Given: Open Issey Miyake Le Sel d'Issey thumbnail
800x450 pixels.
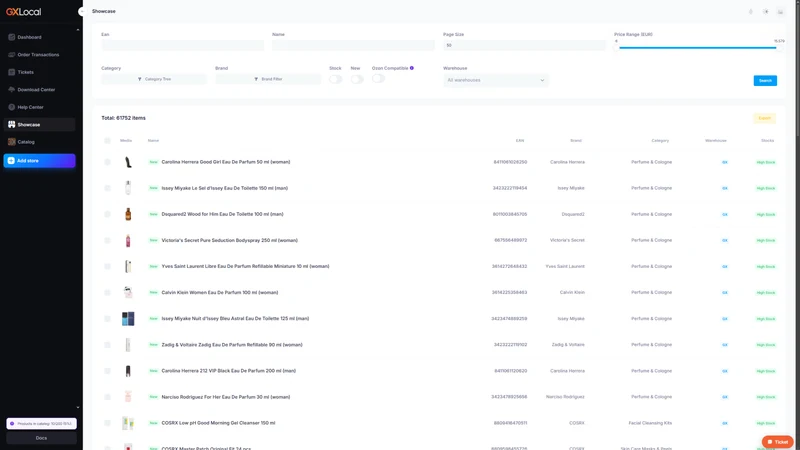Looking at the screenshot, I should click(x=128, y=188).
